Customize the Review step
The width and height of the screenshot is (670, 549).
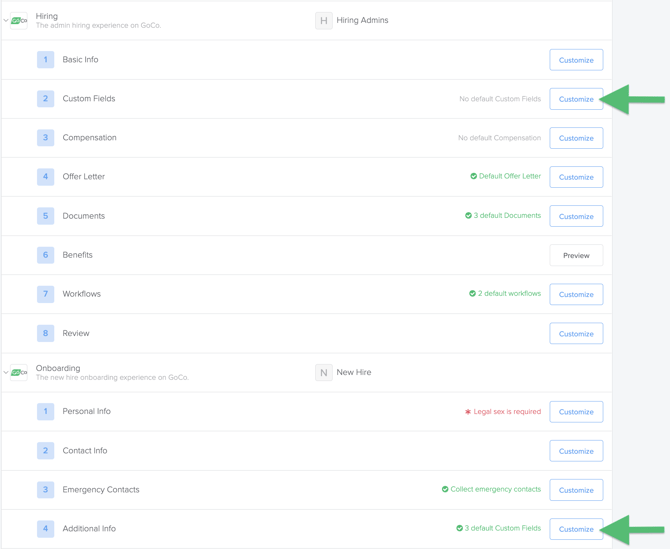tap(576, 333)
